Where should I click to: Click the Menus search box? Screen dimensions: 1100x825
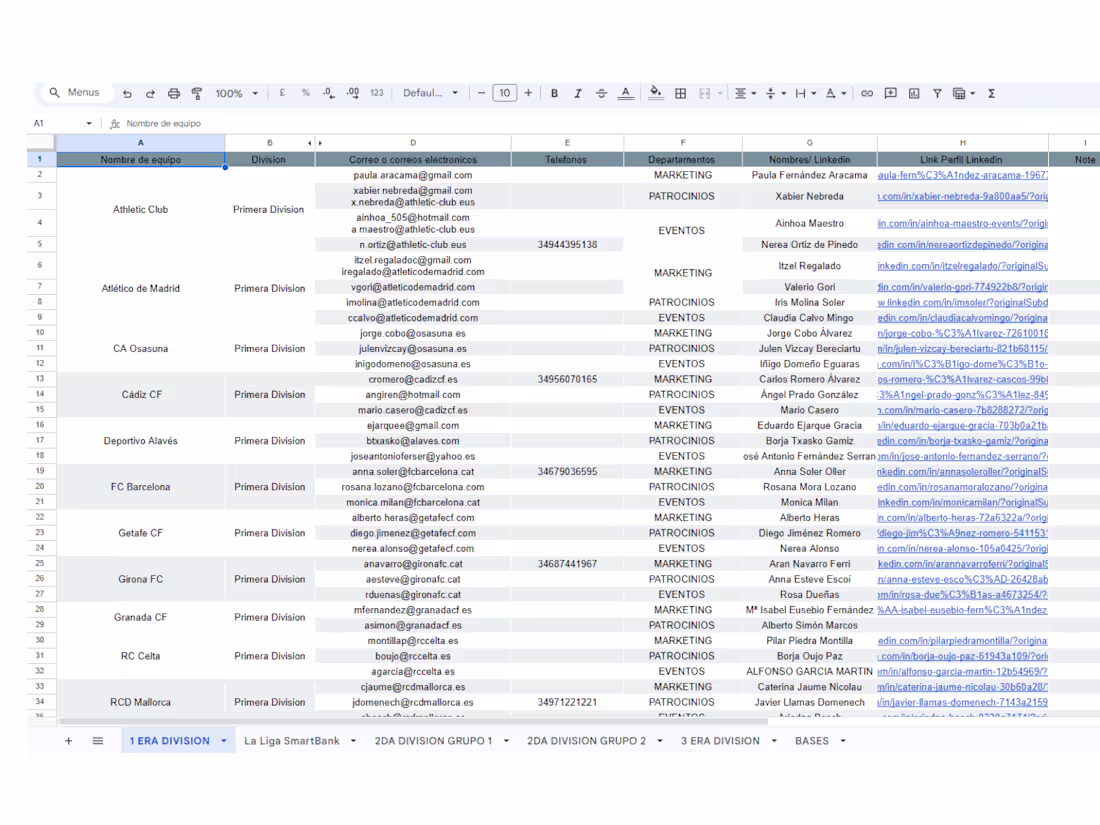74,93
